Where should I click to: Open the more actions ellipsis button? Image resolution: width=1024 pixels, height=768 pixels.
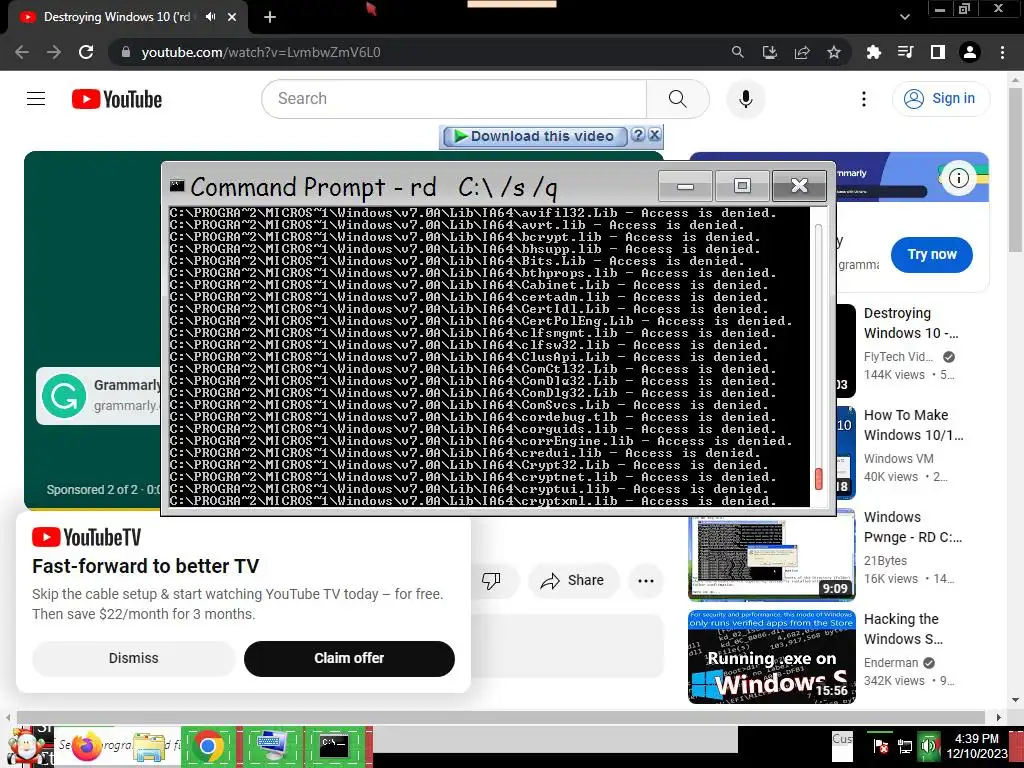click(645, 581)
